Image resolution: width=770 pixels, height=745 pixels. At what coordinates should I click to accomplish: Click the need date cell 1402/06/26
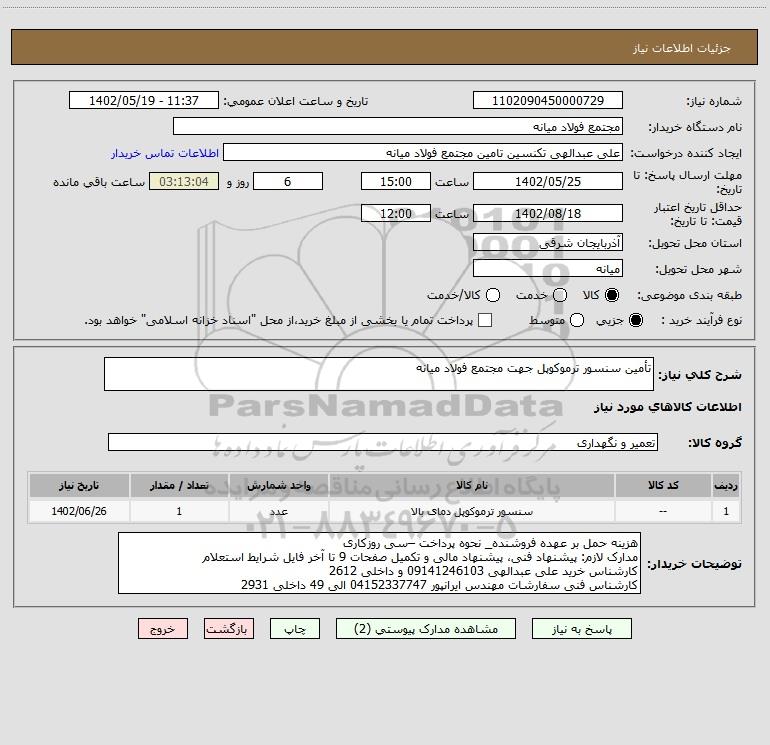(79, 511)
